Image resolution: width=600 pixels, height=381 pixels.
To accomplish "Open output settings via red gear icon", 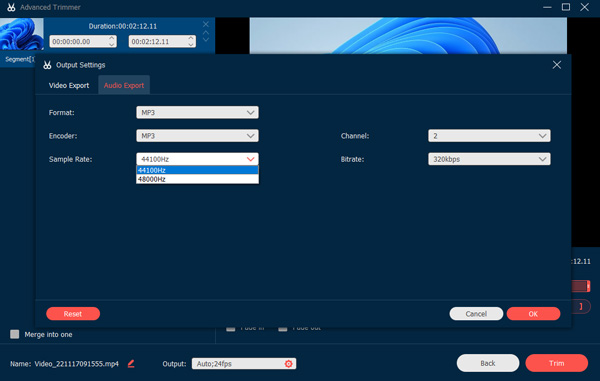I will point(289,364).
